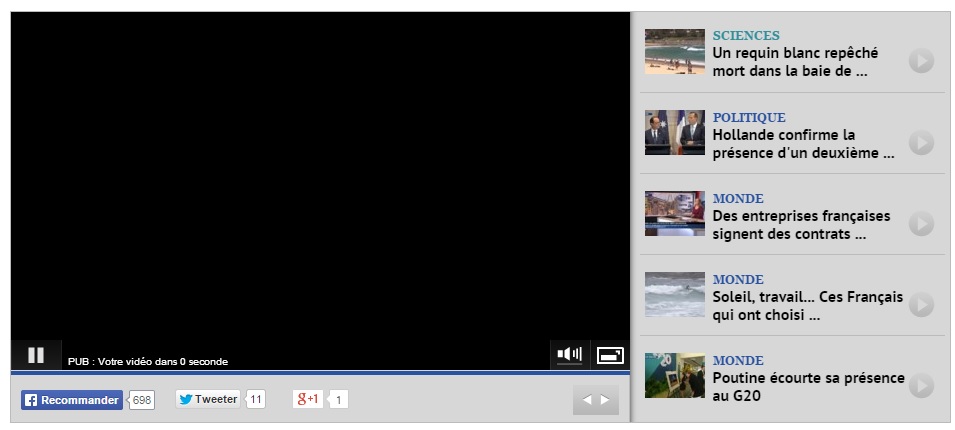
Task: Switch the player to fullscreen mode
Action: [x=610, y=355]
